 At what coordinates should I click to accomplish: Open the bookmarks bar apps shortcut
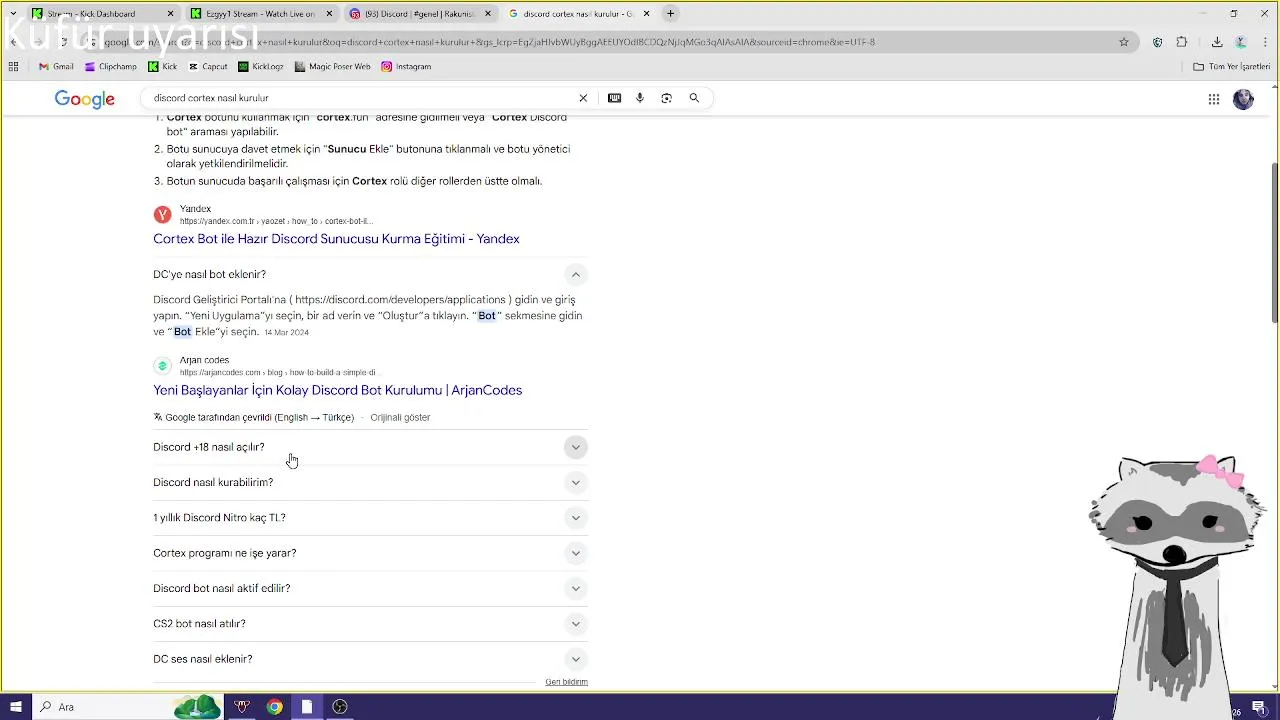click(x=13, y=67)
